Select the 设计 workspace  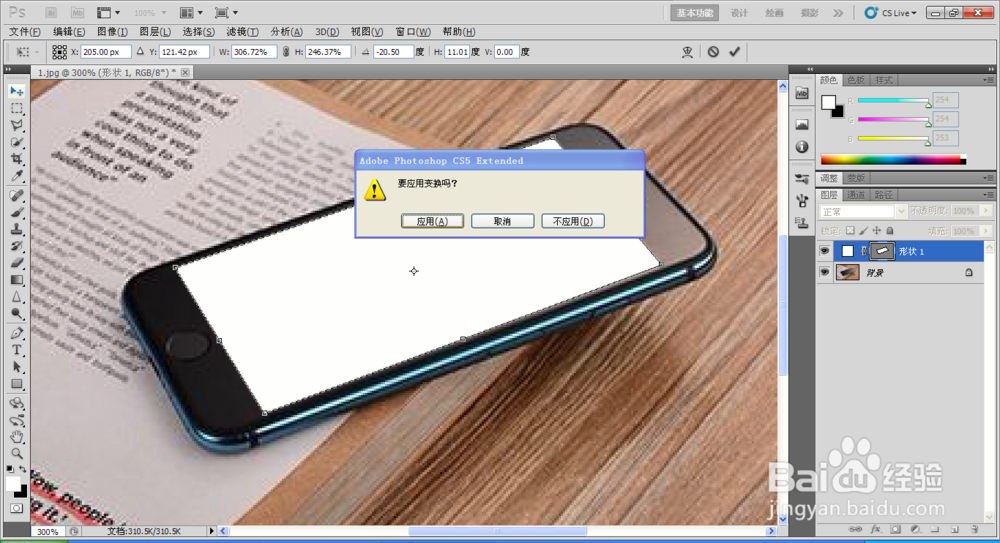[x=739, y=13]
